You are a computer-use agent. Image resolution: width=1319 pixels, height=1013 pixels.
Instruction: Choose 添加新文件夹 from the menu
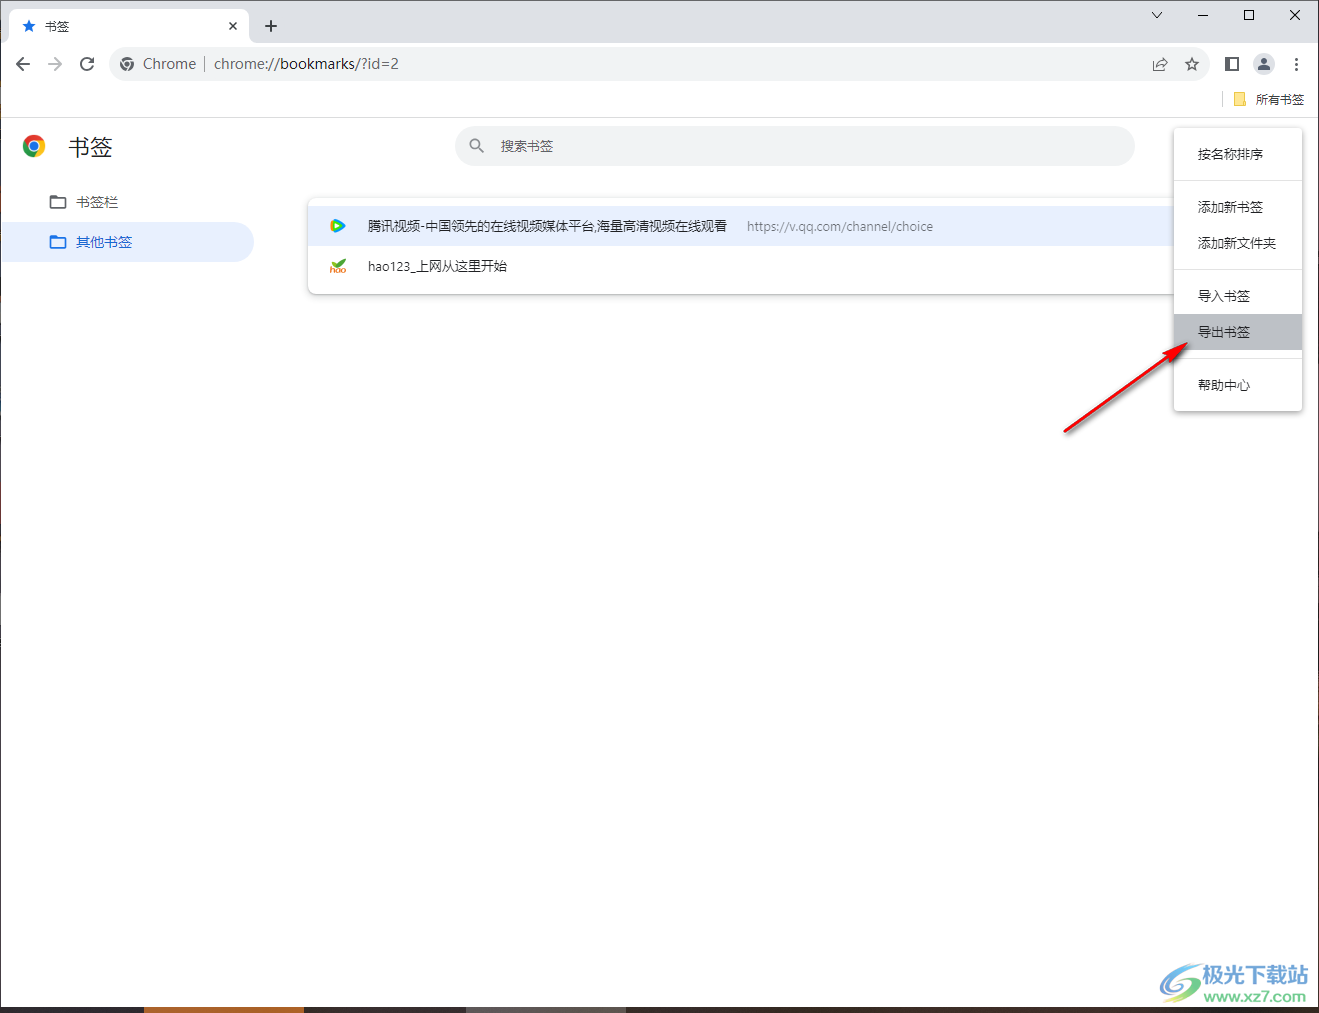click(1238, 243)
